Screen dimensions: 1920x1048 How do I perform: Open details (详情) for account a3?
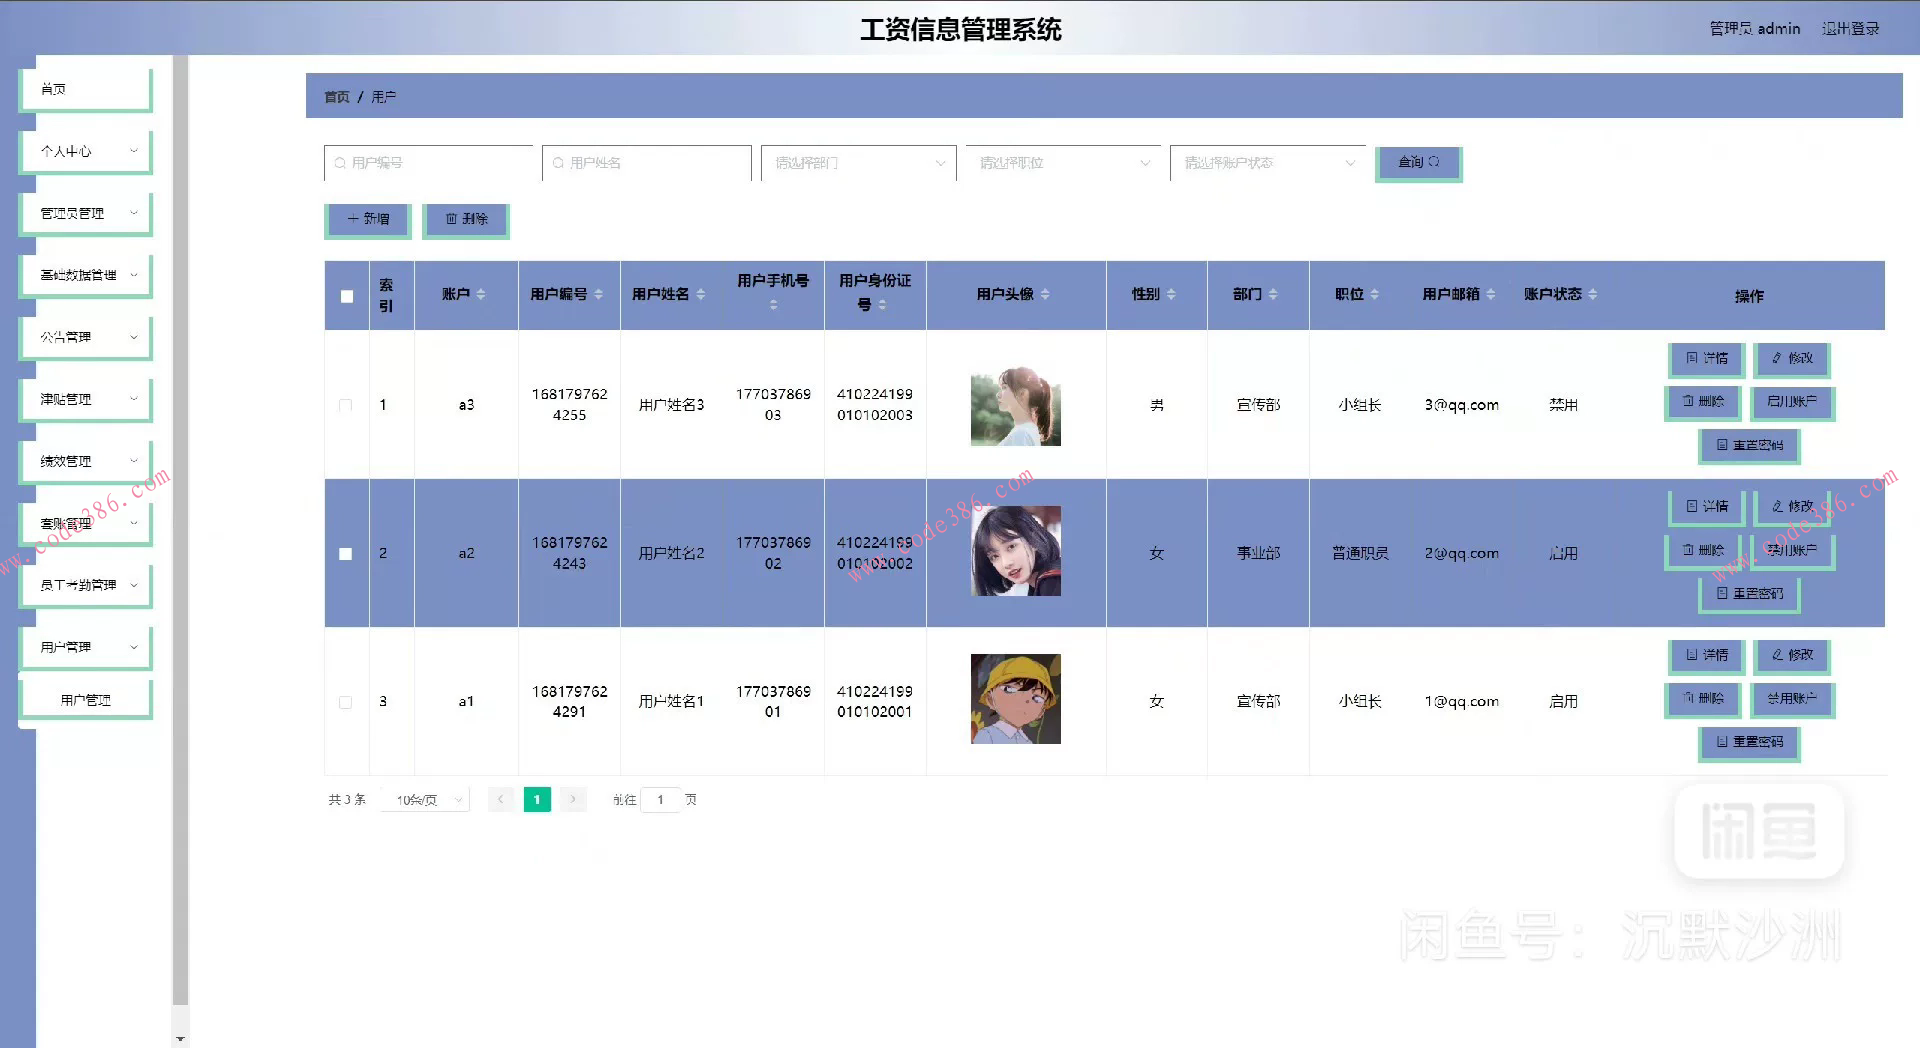(x=1707, y=358)
